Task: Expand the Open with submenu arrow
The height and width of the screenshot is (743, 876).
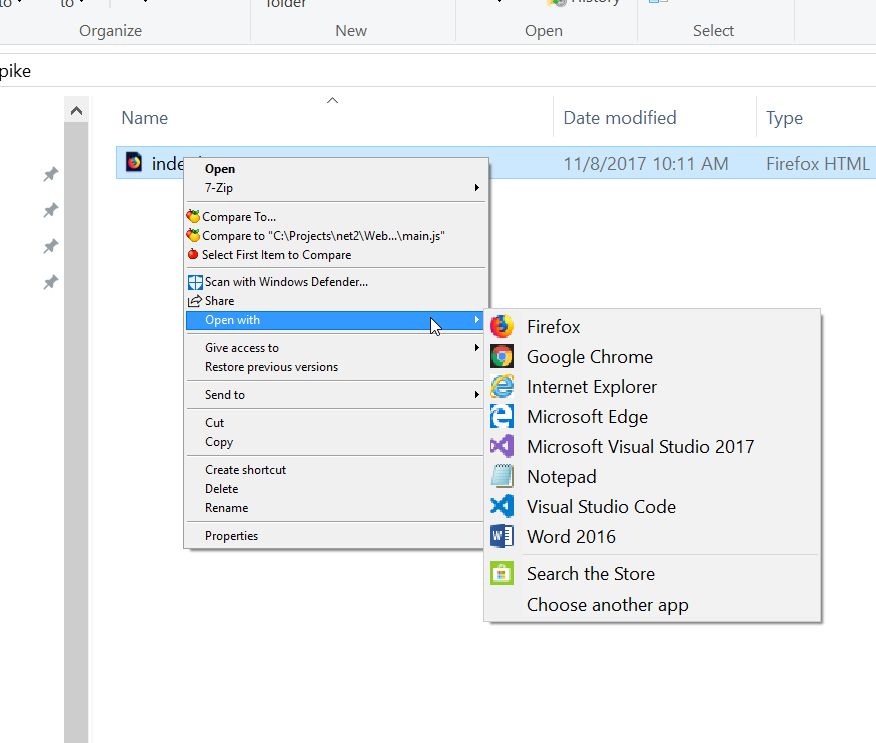Action: click(x=477, y=320)
